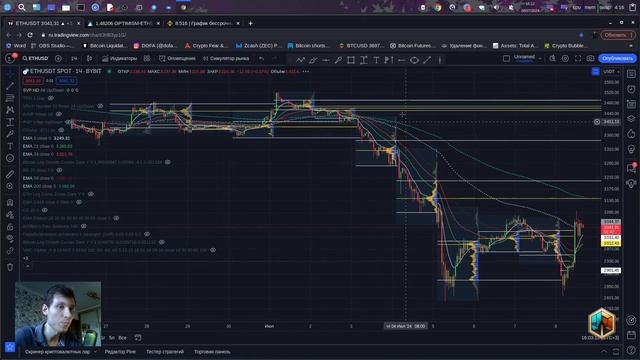640x360 pixels.
Task: Expand the bottom panel with the up chevron
Action: (604, 351)
